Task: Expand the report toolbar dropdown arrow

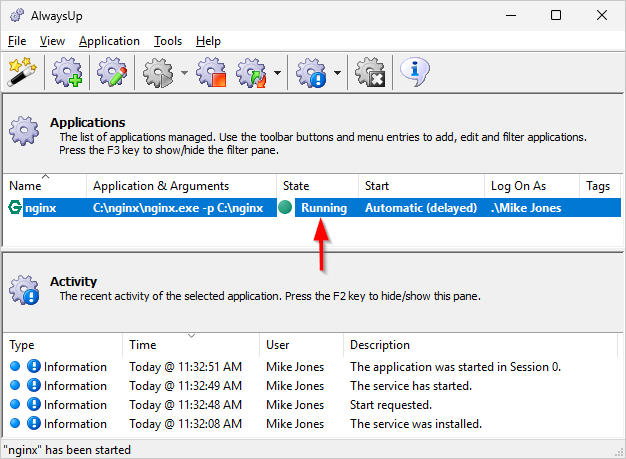Action: [337, 73]
